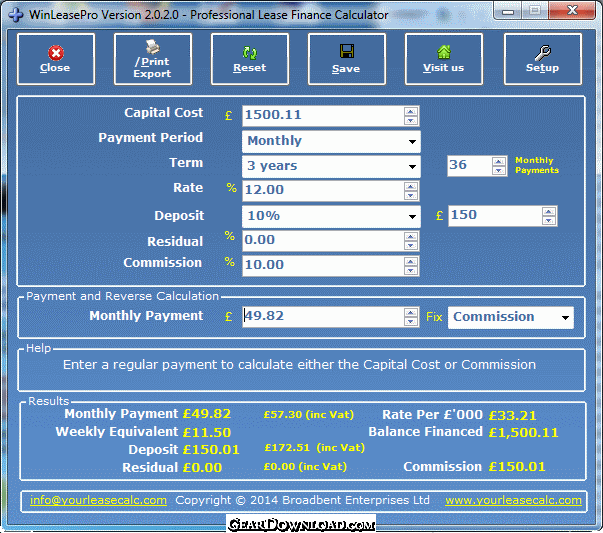Image resolution: width=603 pixels, height=533 pixels.
Task: Click the £57.30 (inc Vat) result
Action: (x=308, y=415)
